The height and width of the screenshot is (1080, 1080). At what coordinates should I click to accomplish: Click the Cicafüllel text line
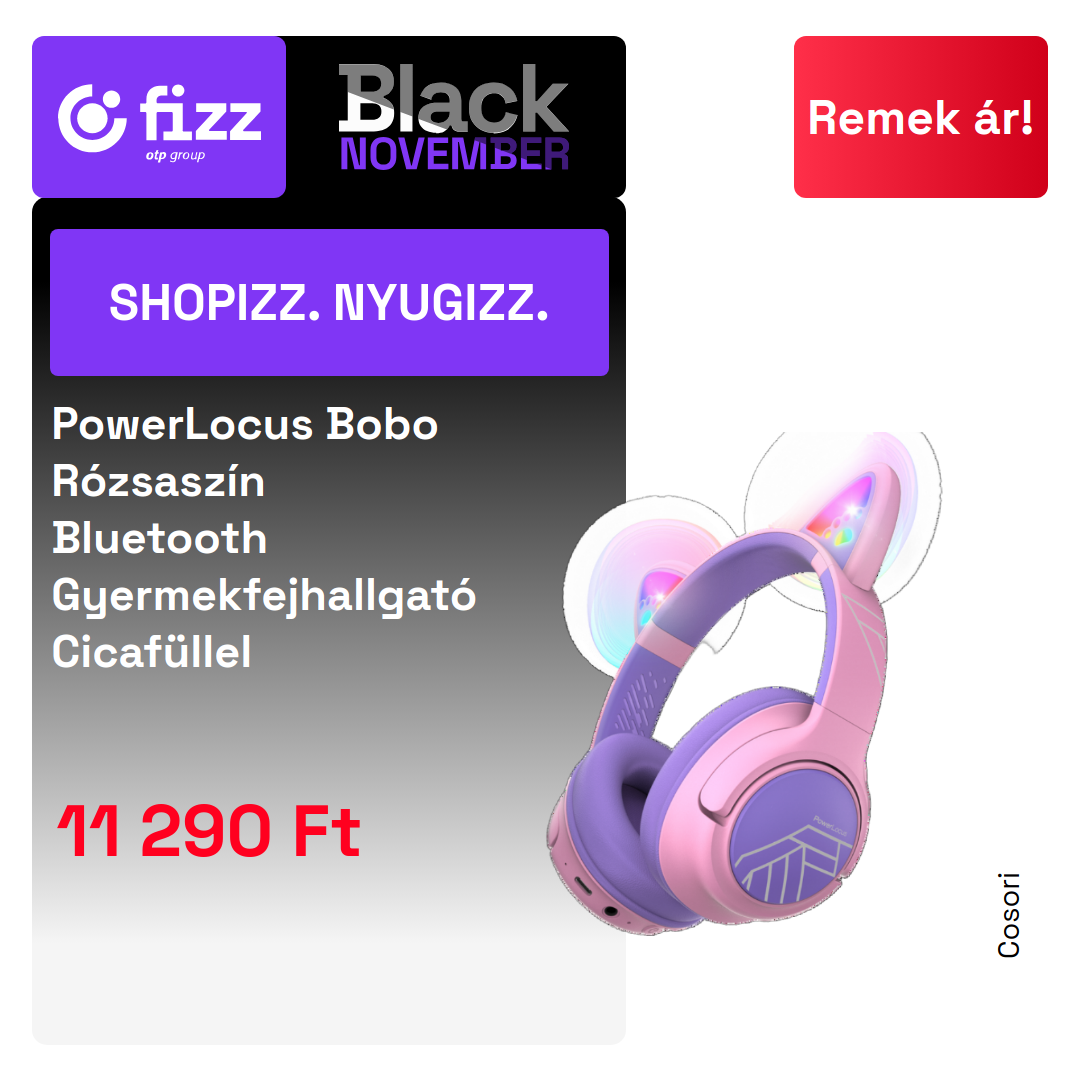(x=152, y=652)
